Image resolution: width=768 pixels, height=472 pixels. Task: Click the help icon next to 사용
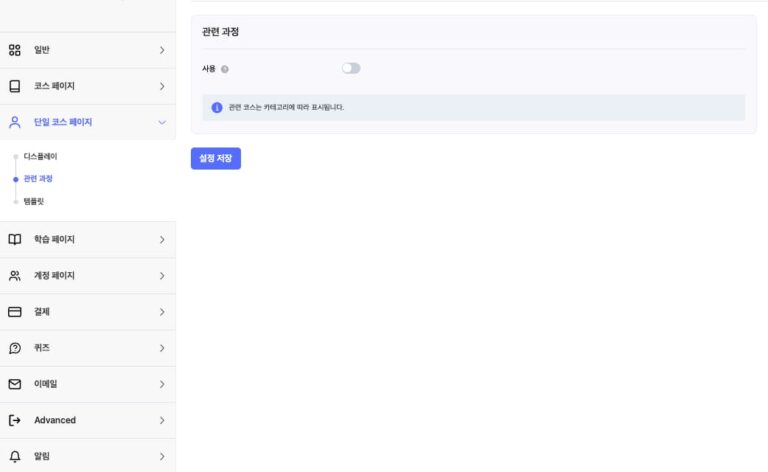point(224,69)
